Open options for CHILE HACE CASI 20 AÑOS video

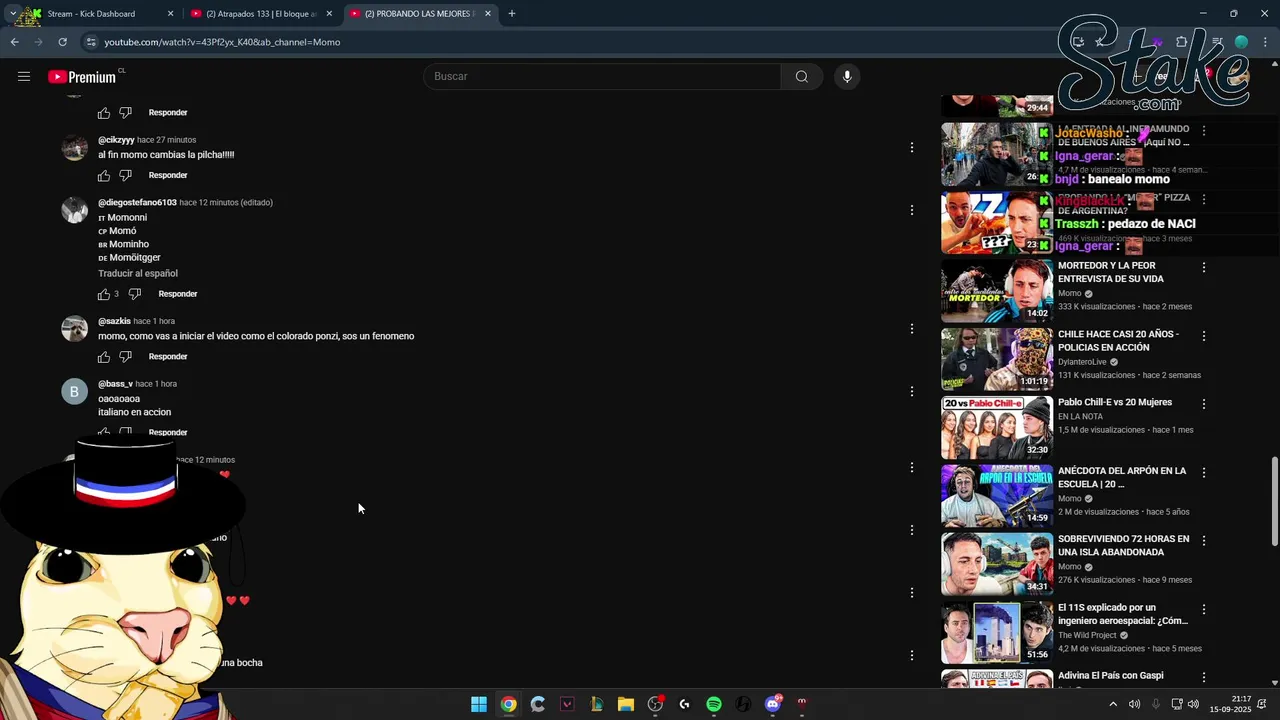point(1204,336)
